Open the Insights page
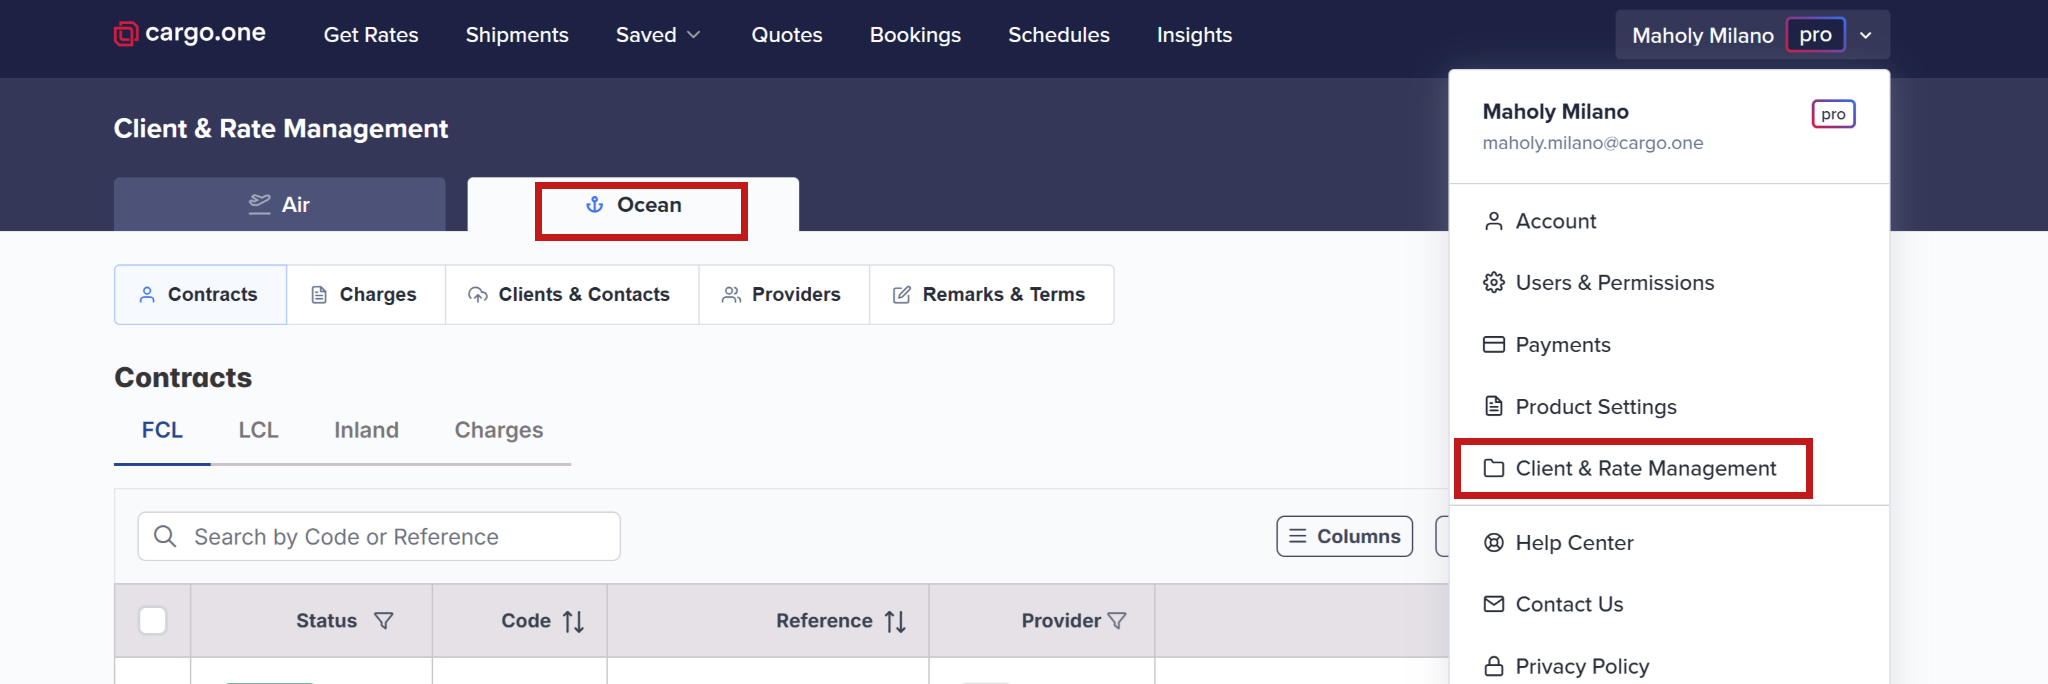The height and width of the screenshot is (684, 2048). tap(1194, 35)
